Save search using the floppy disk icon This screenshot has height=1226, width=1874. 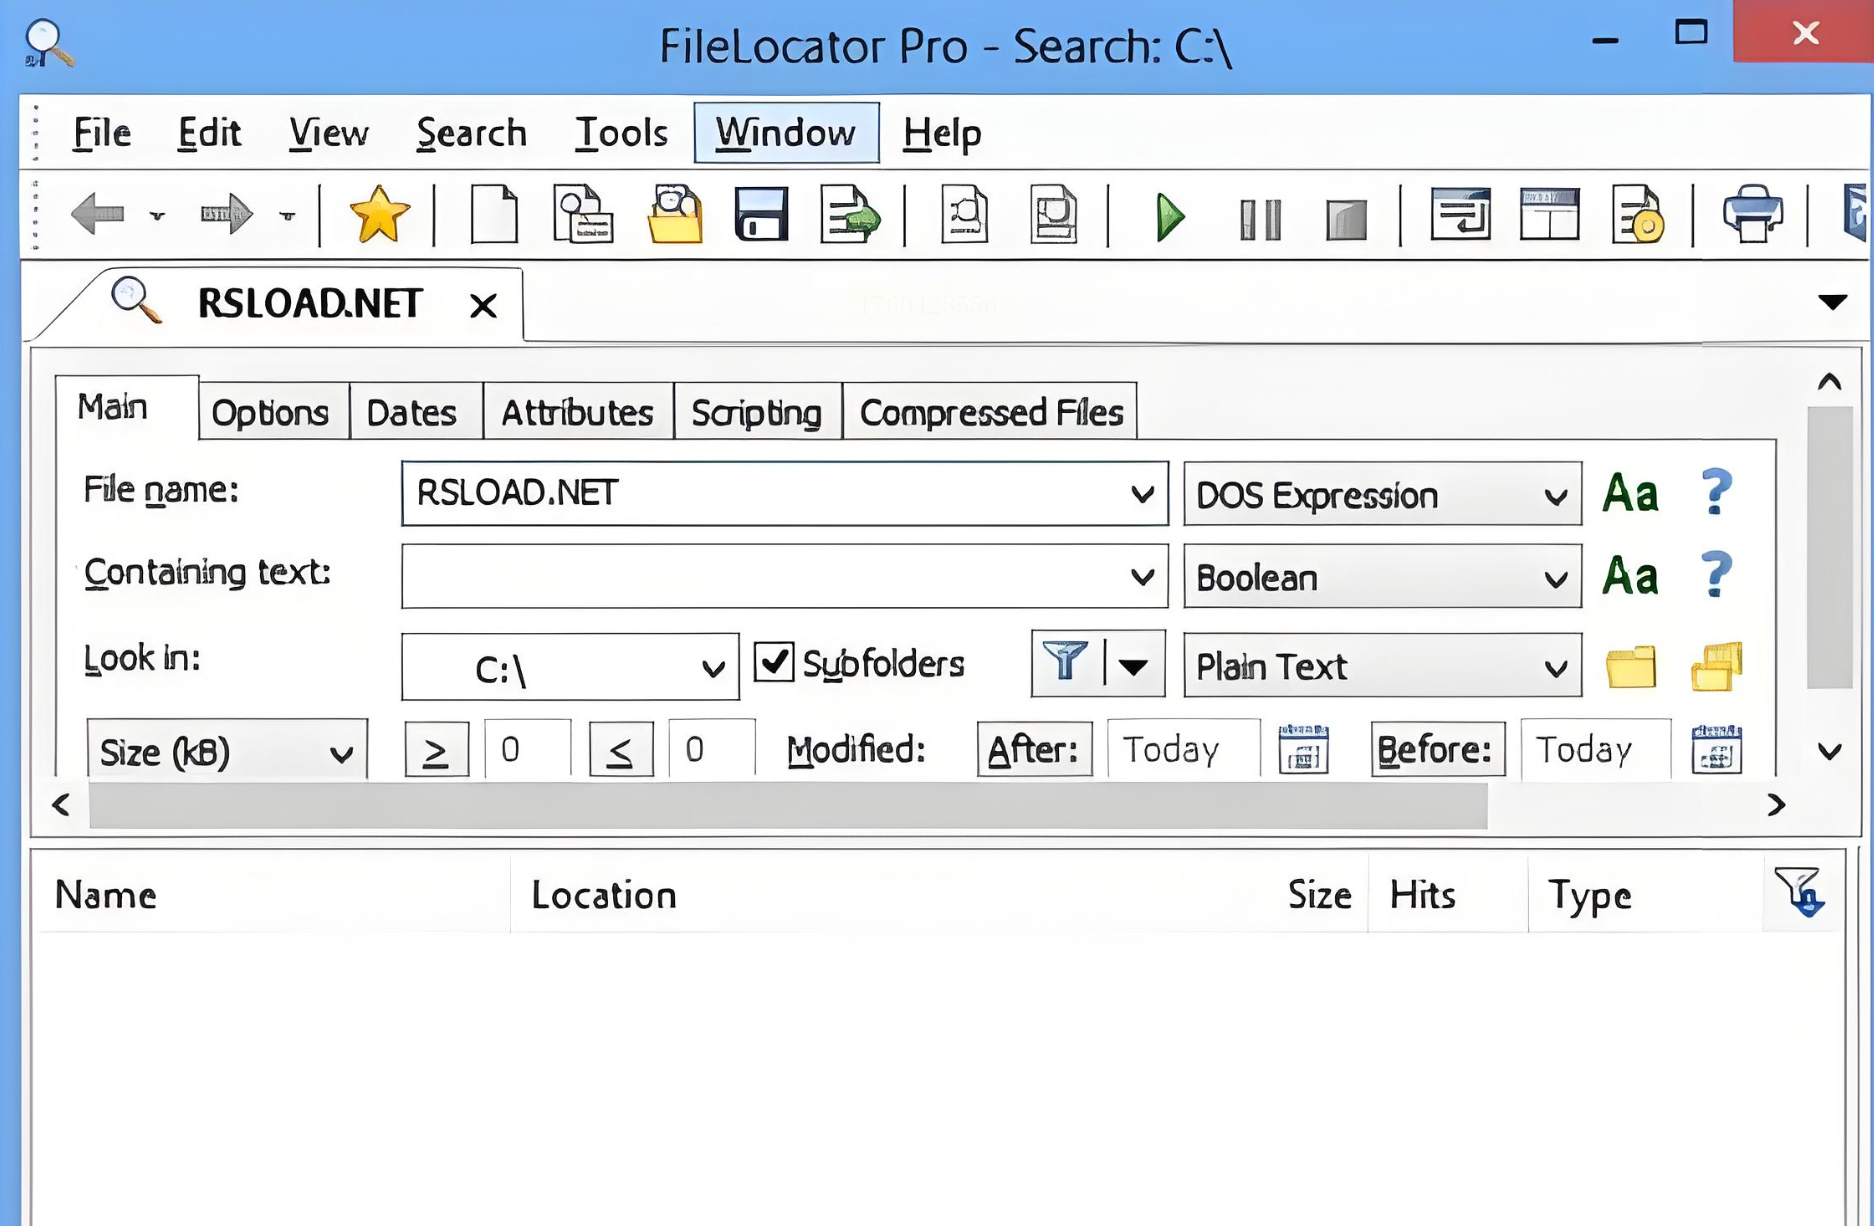[x=762, y=214]
